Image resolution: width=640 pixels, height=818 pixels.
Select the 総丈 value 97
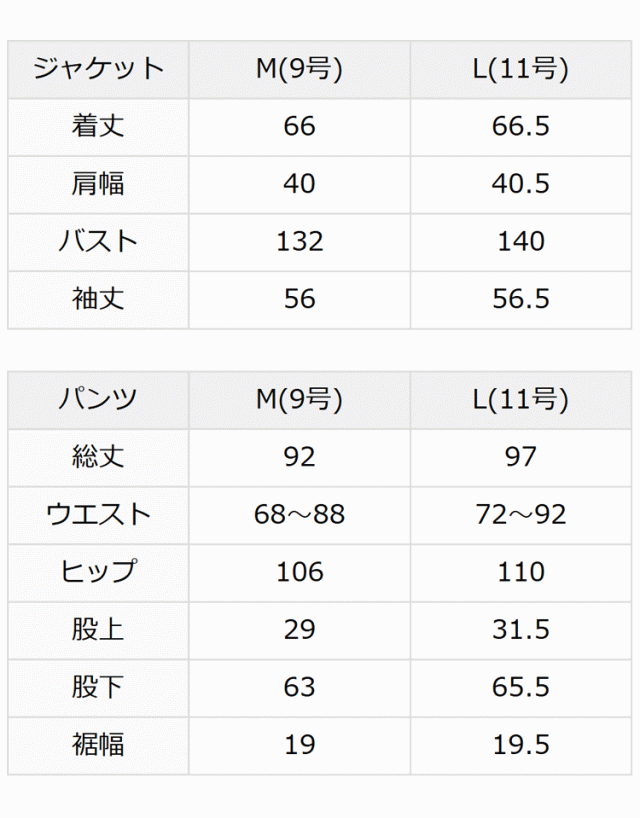521,457
